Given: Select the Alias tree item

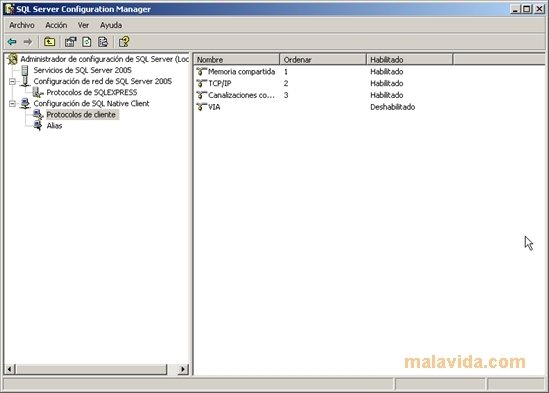Looking at the screenshot, I should click(54, 126).
